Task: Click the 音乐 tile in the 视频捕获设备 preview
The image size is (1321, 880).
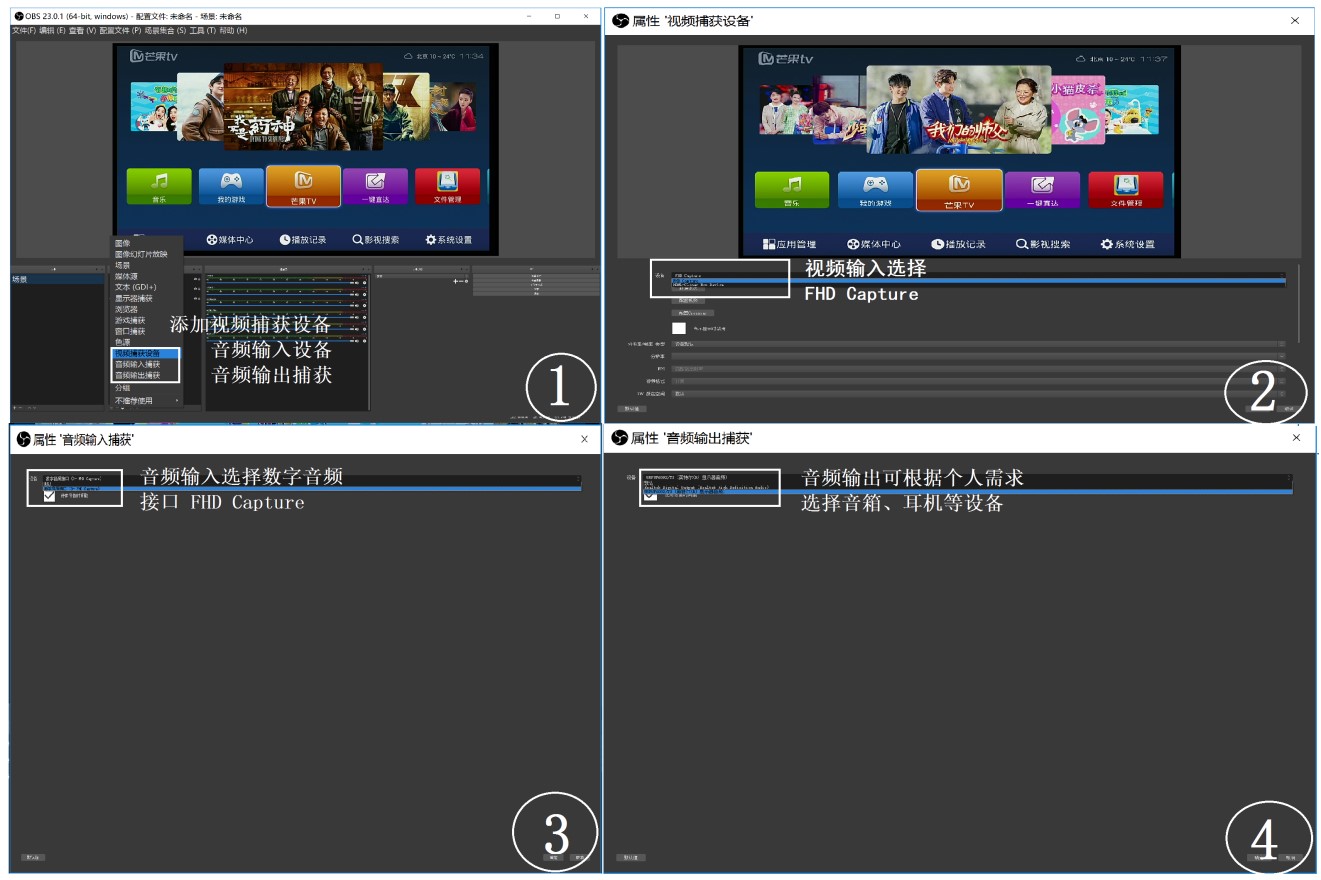Action: [792, 190]
